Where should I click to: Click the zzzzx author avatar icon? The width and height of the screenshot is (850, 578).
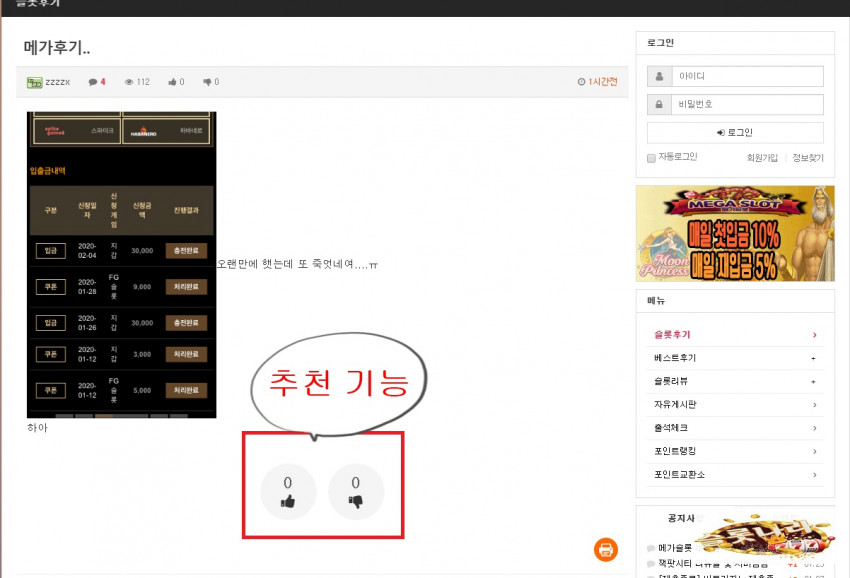coord(35,82)
